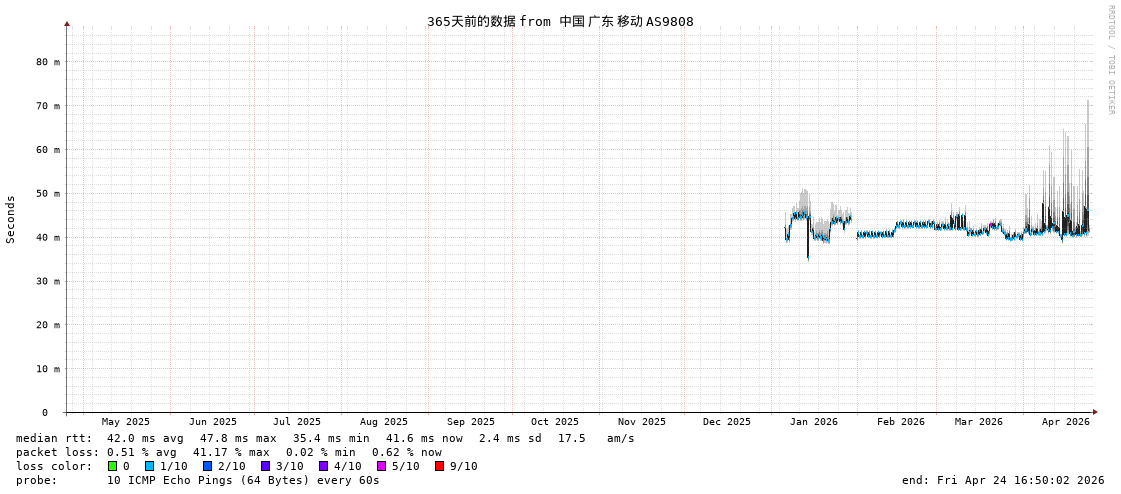The height and width of the screenshot is (494, 1121).
Task: Click the Oct 2025 month label
Action: 555,422
